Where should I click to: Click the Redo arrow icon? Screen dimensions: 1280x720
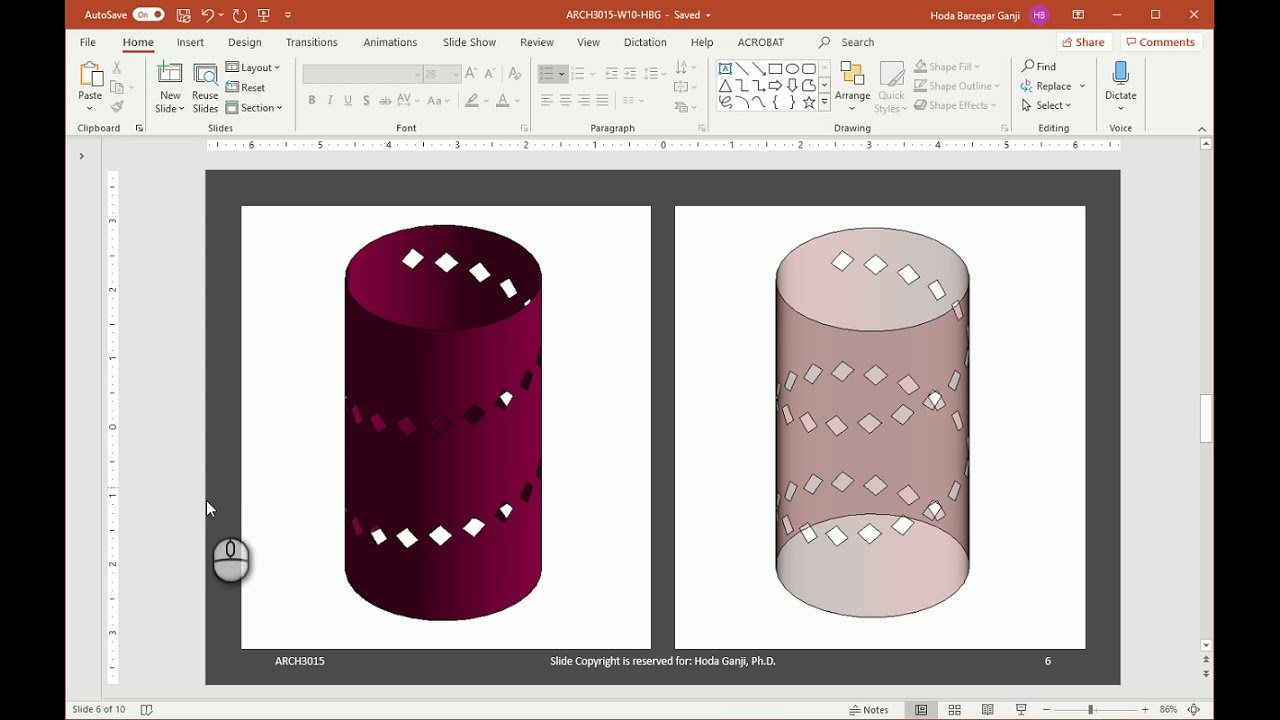click(x=239, y=15)
